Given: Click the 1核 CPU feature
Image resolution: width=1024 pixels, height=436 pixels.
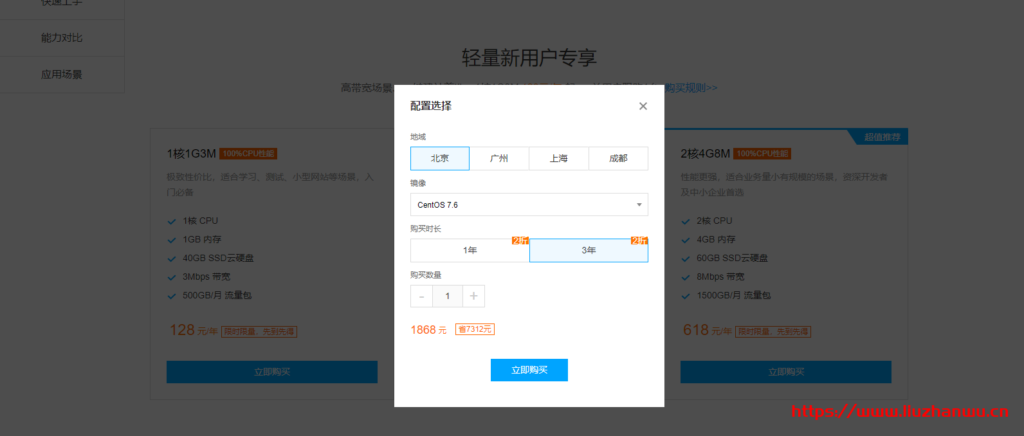Looking at the screenshot, I should click(200, 221).
